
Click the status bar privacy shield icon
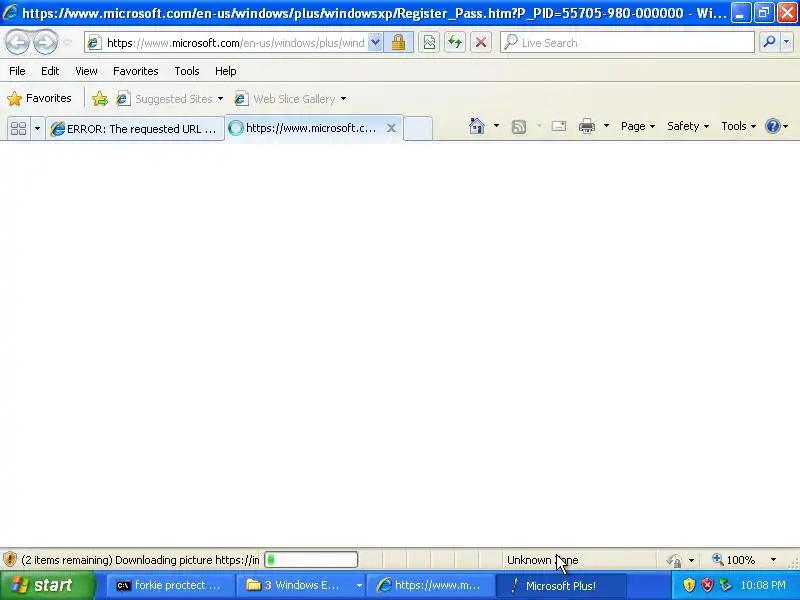point(10,560)
